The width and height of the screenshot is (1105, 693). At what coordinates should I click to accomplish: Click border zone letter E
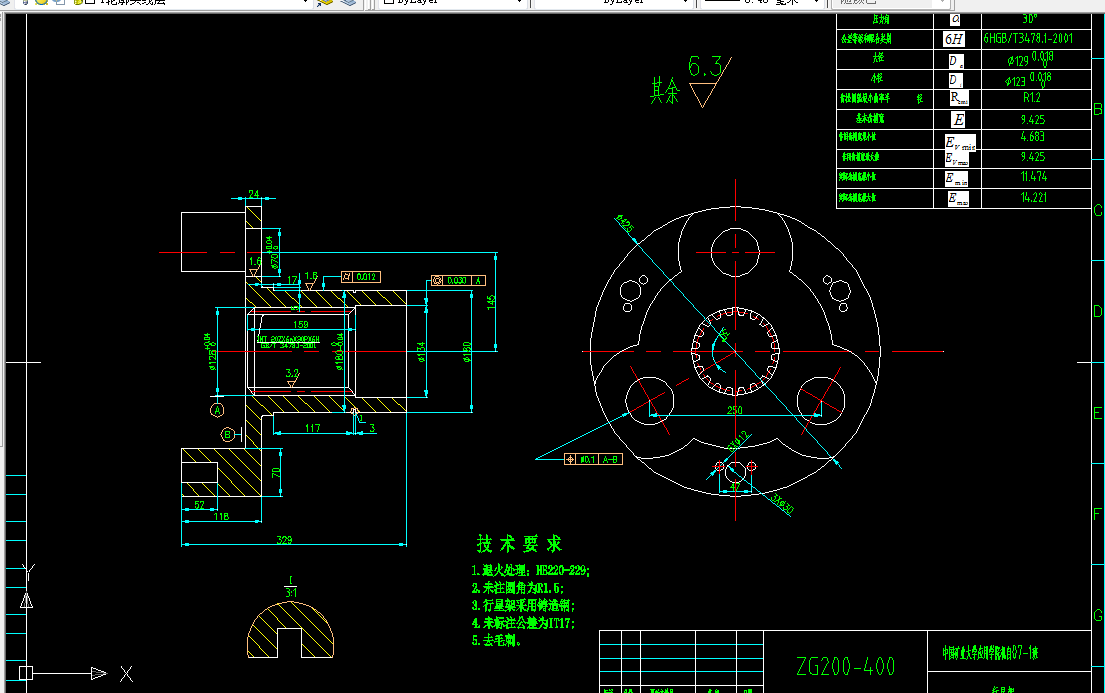tap(1097, 413)
